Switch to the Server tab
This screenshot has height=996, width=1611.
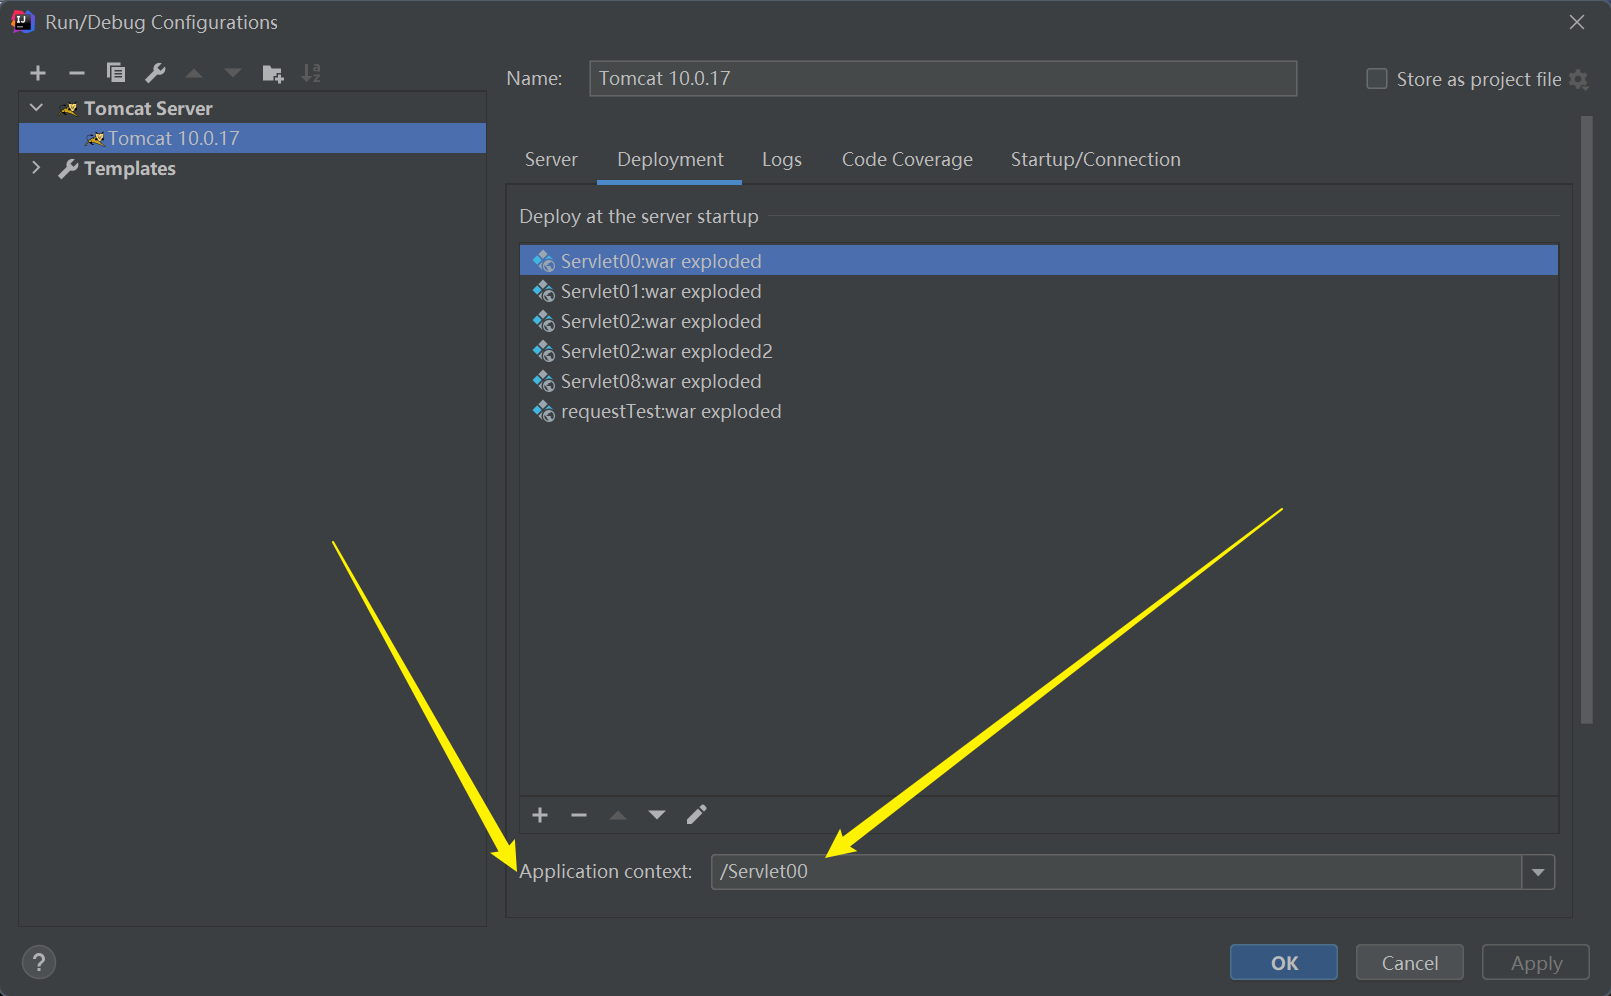[x=551, y=159]
